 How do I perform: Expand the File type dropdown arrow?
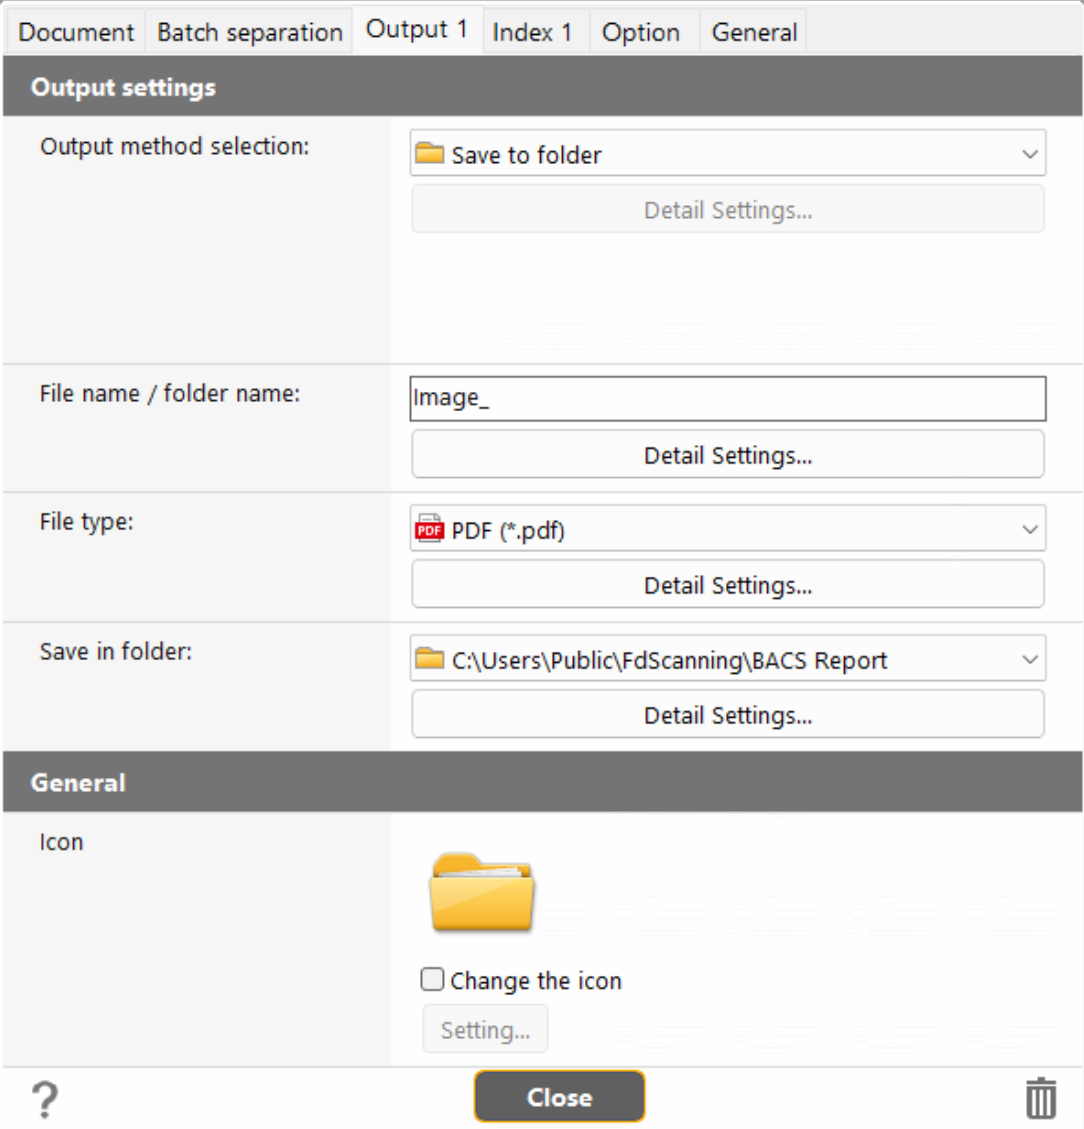[x=1030, y=529]
